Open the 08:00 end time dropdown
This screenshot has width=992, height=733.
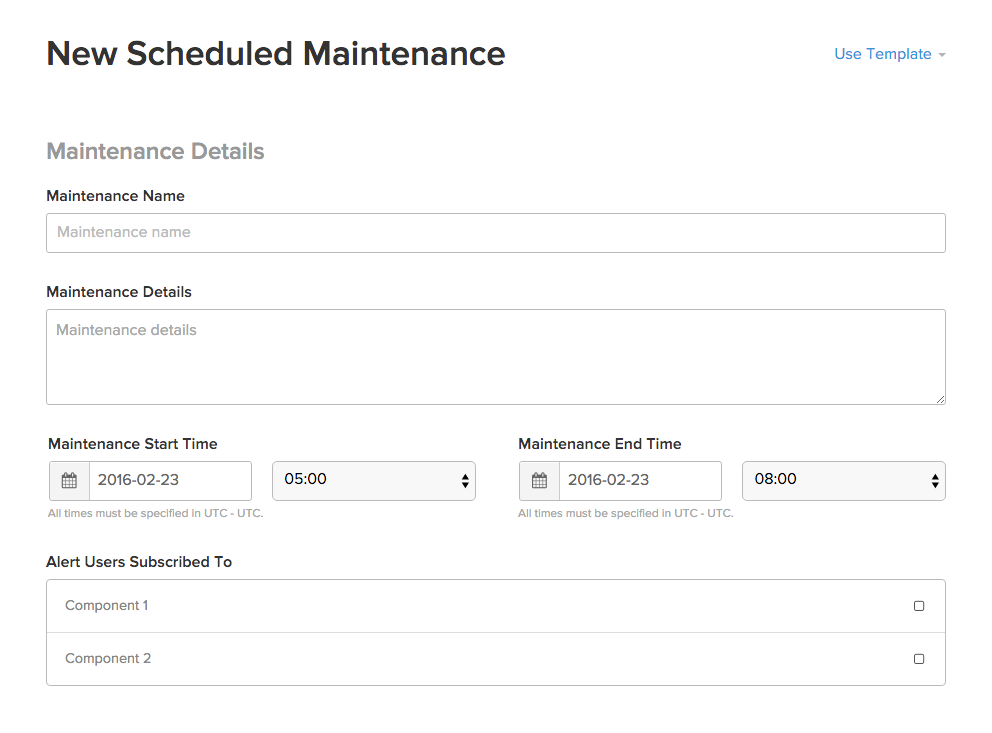[844, 481]
